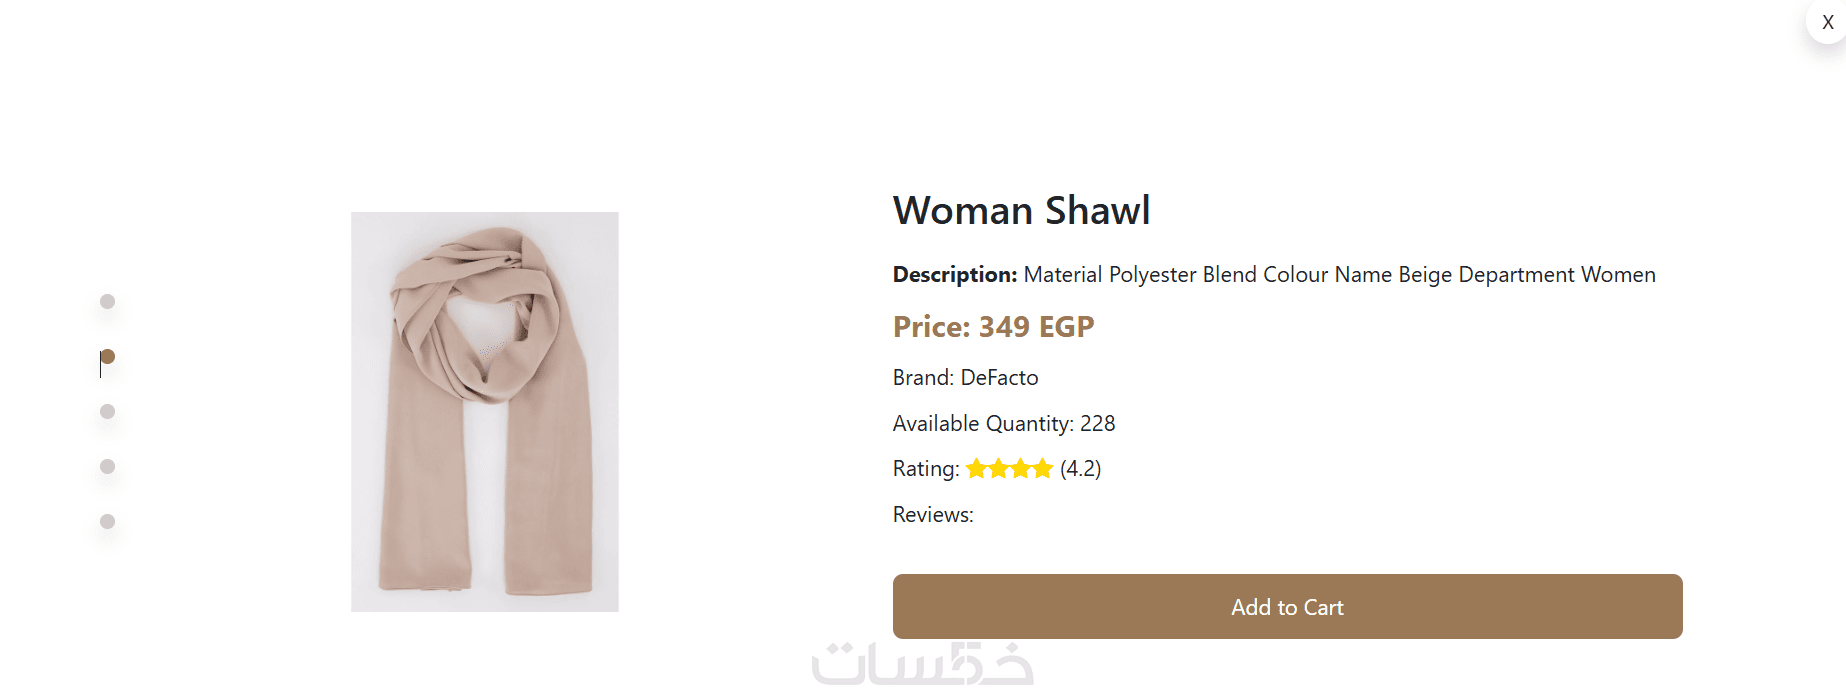The width and height of the screenshot is (1846, 700).
Task: Click the (4.2) rating value
Action: coord(1080,469)
